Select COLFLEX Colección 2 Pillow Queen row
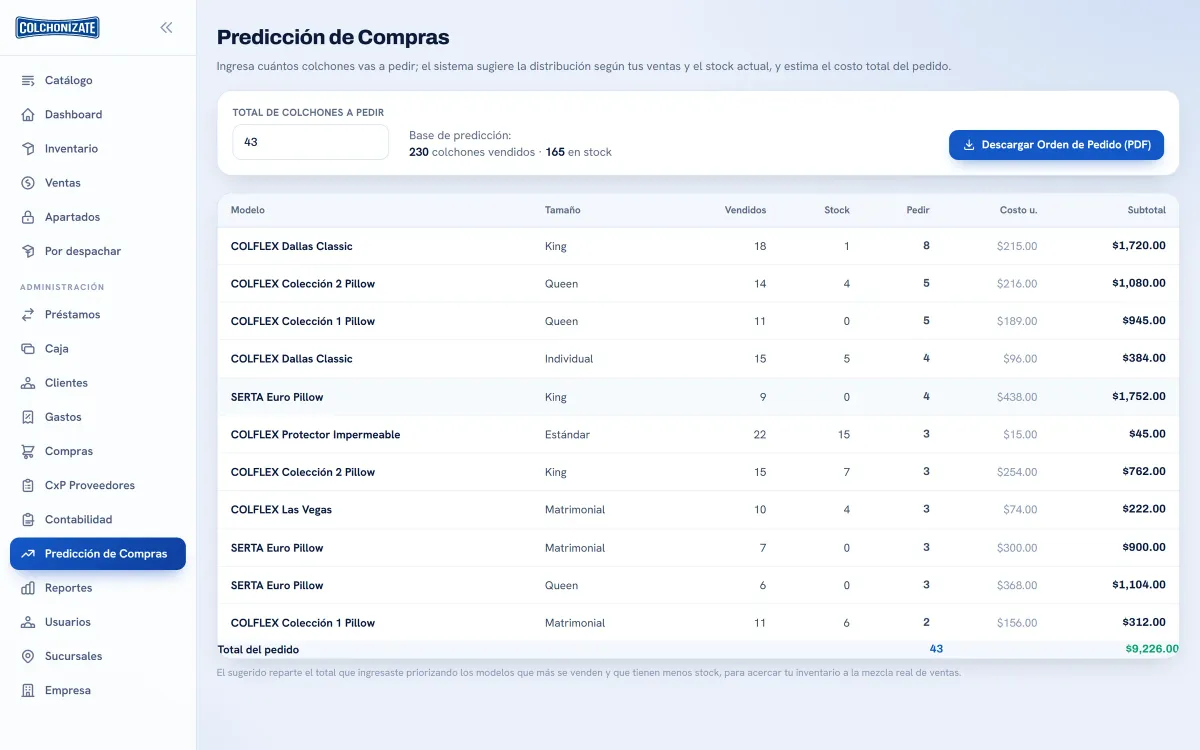 click(698, 284)
